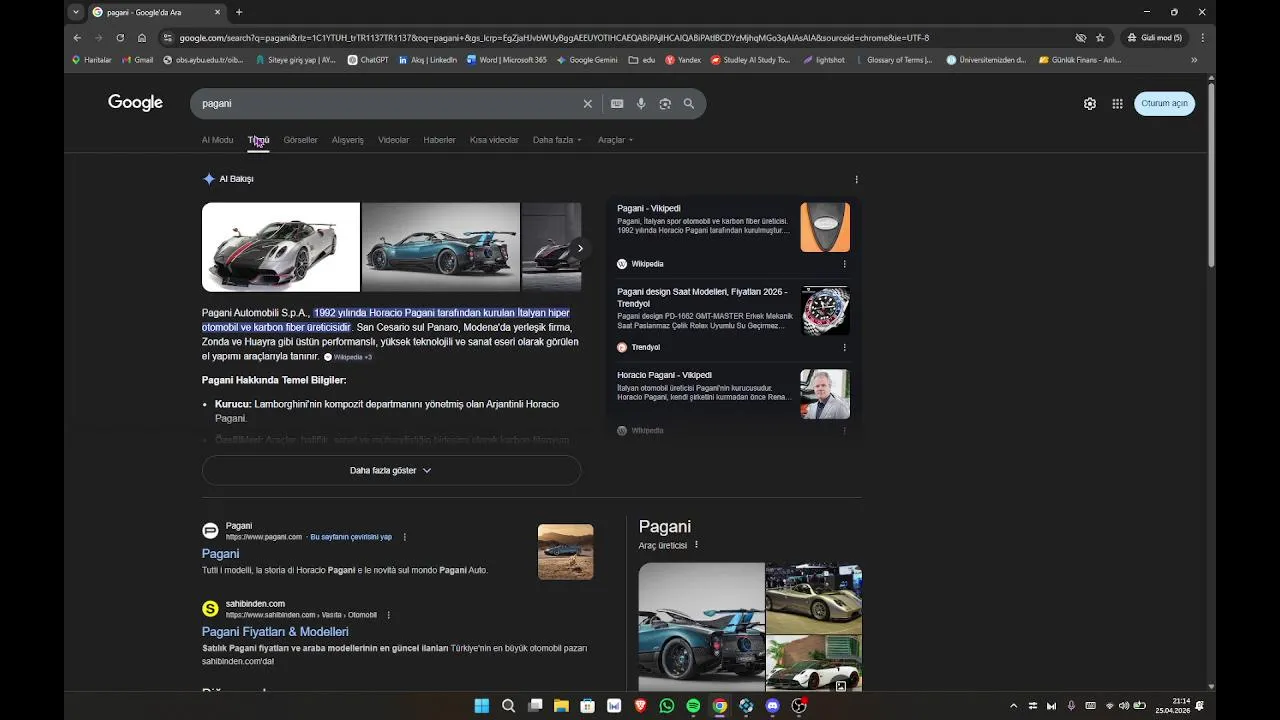Go back with the browser back arrow
The width and height of the screenshot is (1280, 720).
(77, 38)
